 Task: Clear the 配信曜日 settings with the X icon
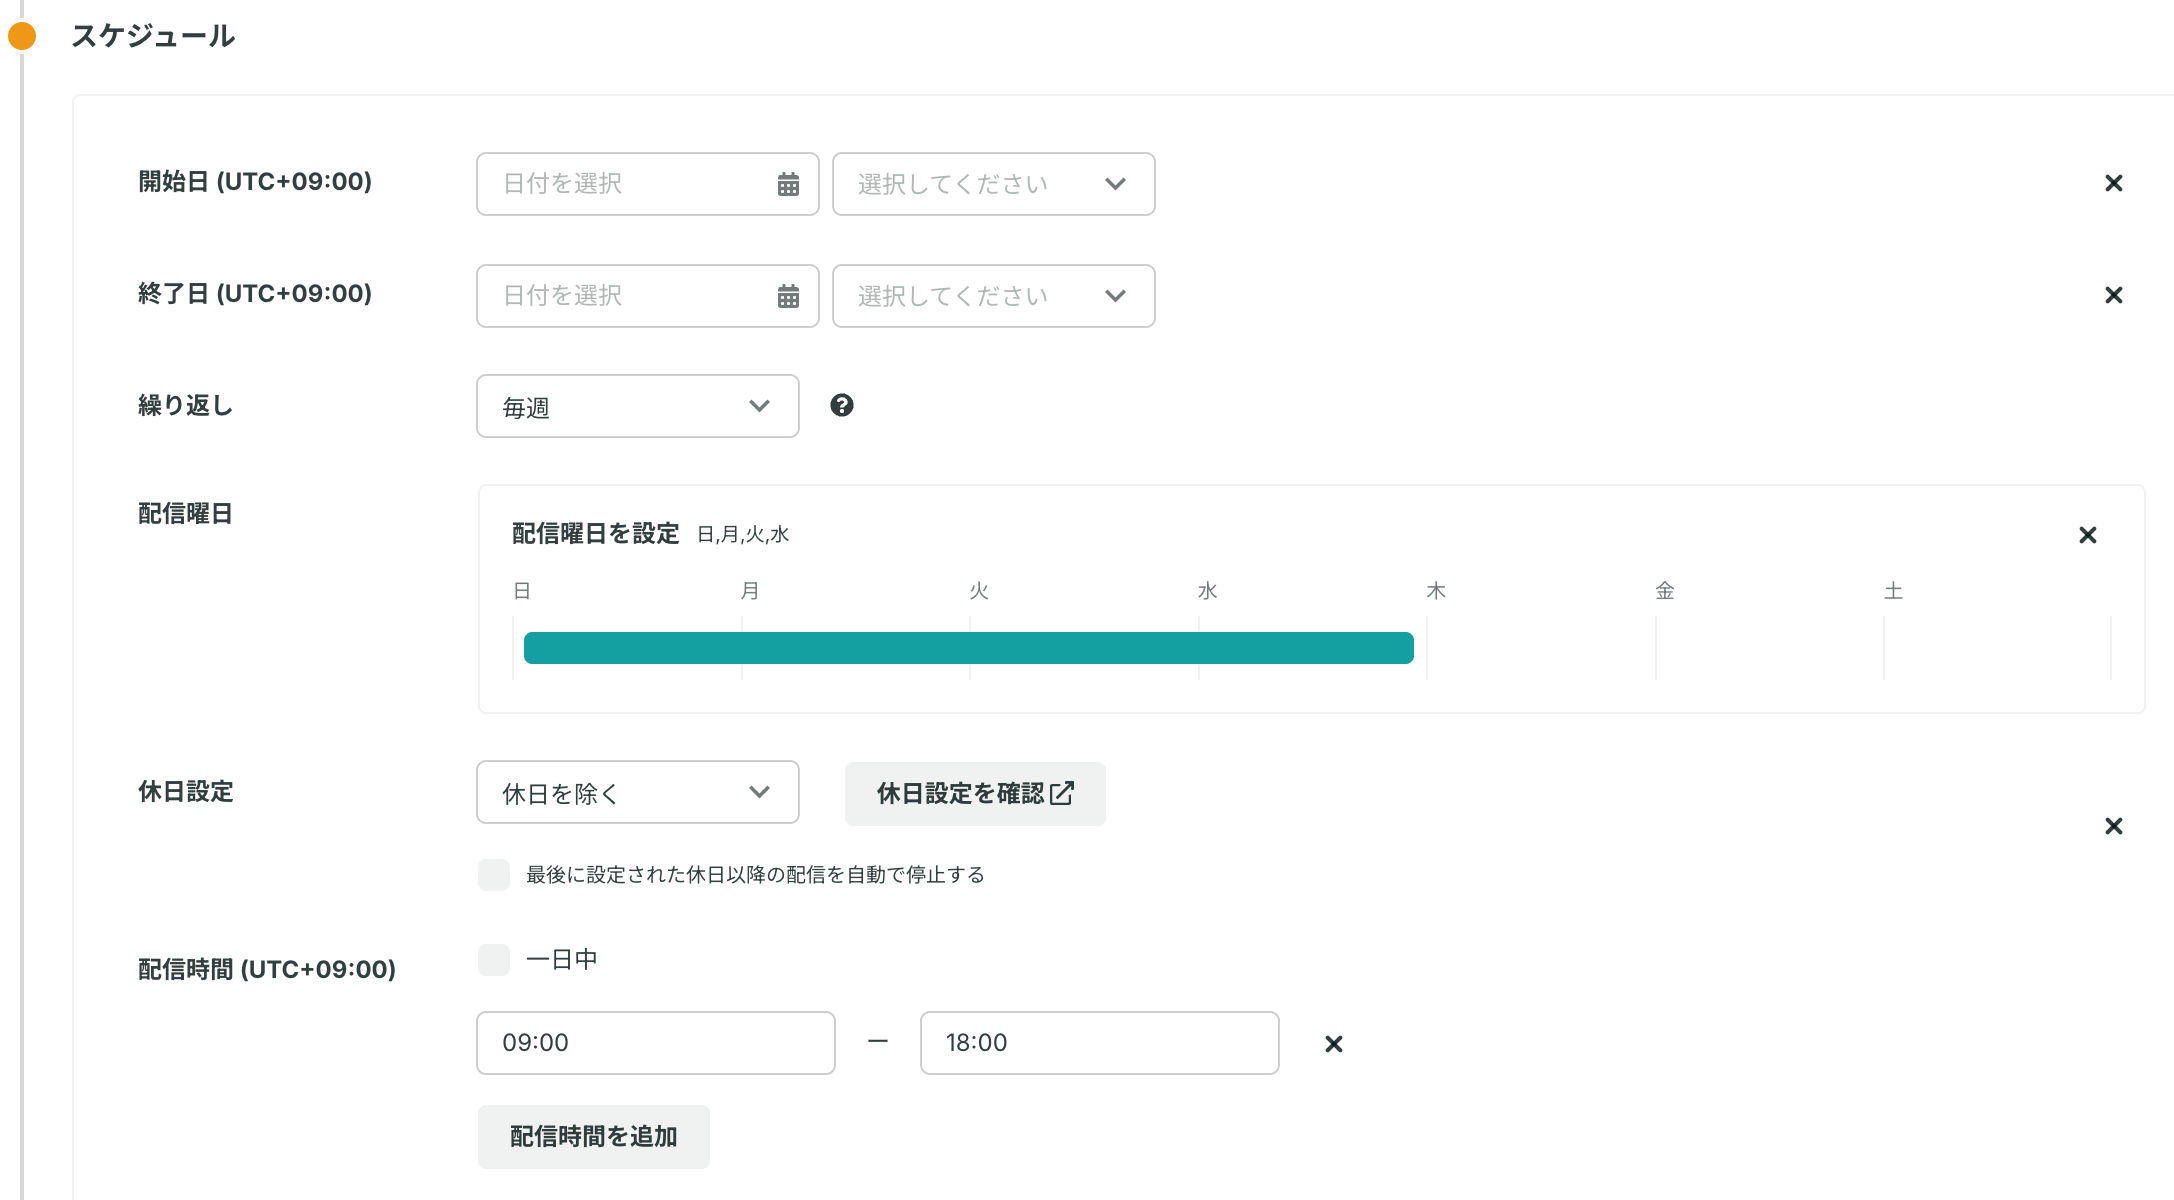click(2088, 535)
